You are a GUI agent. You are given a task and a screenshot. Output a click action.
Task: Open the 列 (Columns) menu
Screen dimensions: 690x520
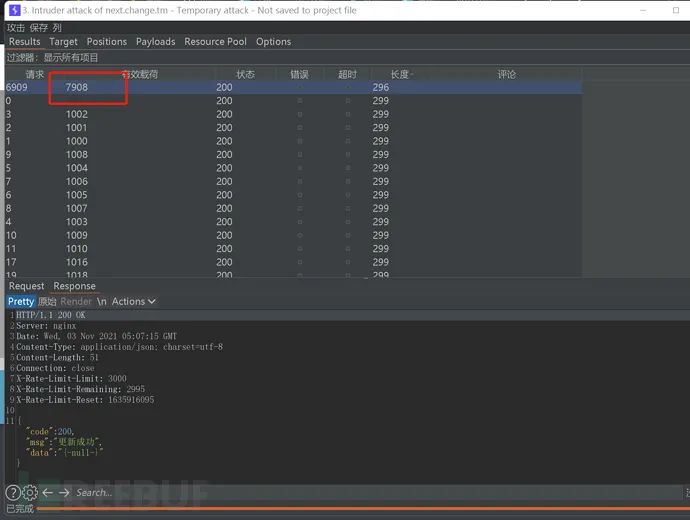point(57,27)
